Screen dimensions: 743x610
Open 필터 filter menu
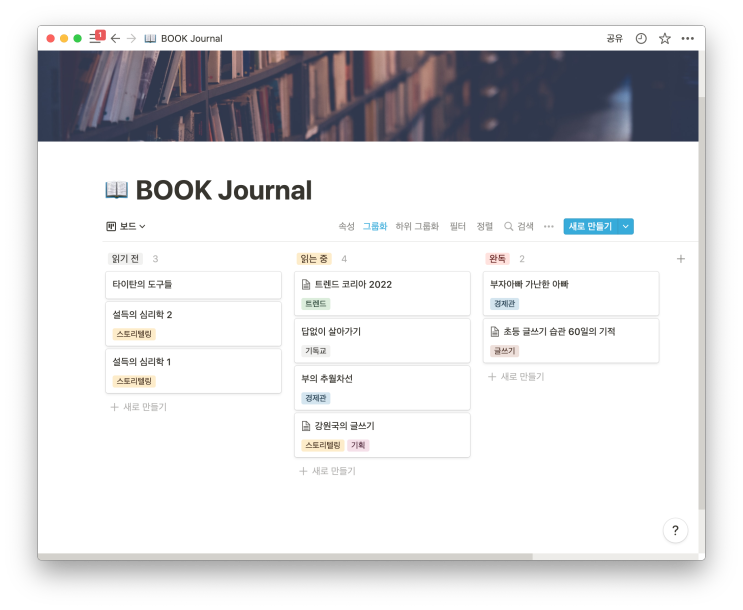(x=457, y=227)
